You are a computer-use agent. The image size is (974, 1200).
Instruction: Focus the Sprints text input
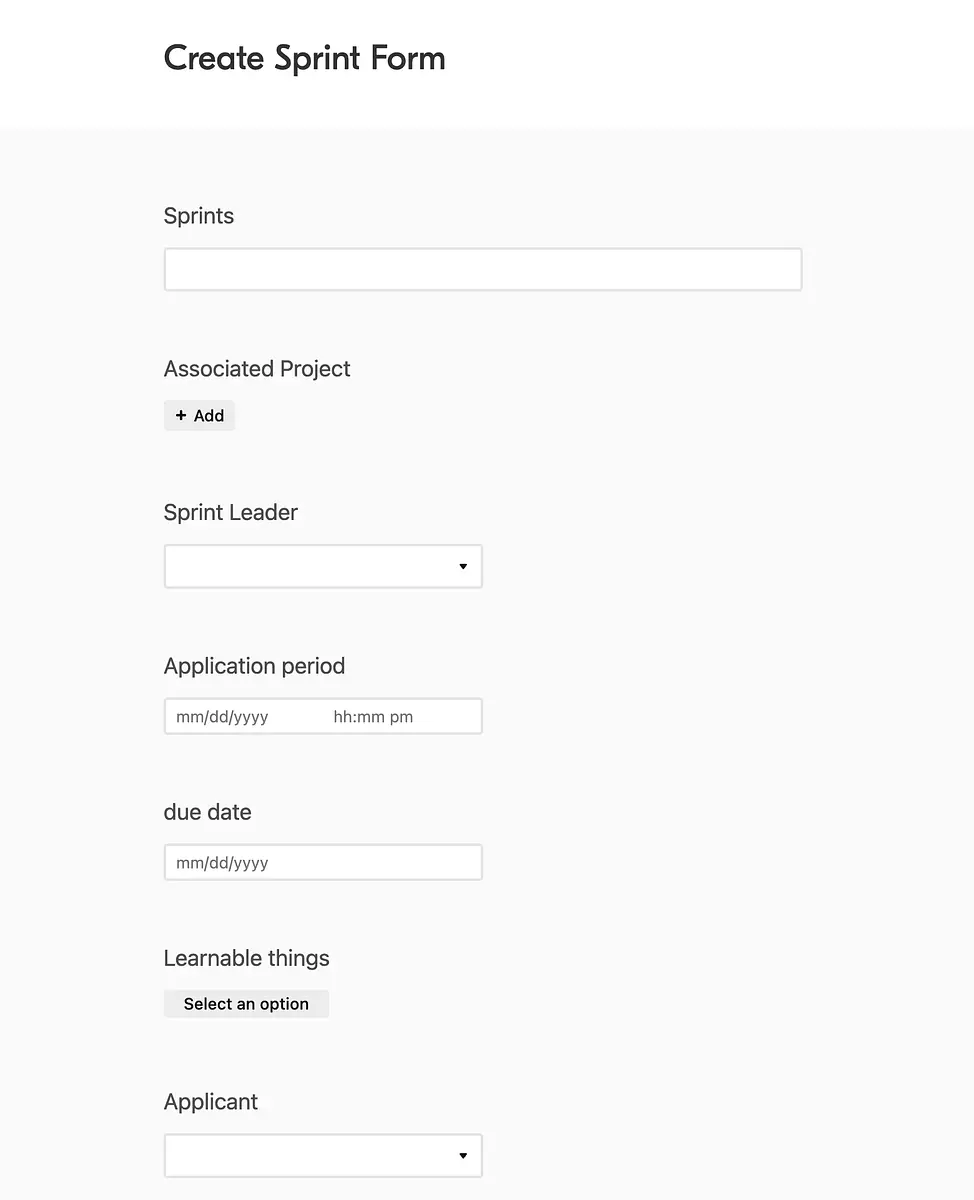point(483,270)
